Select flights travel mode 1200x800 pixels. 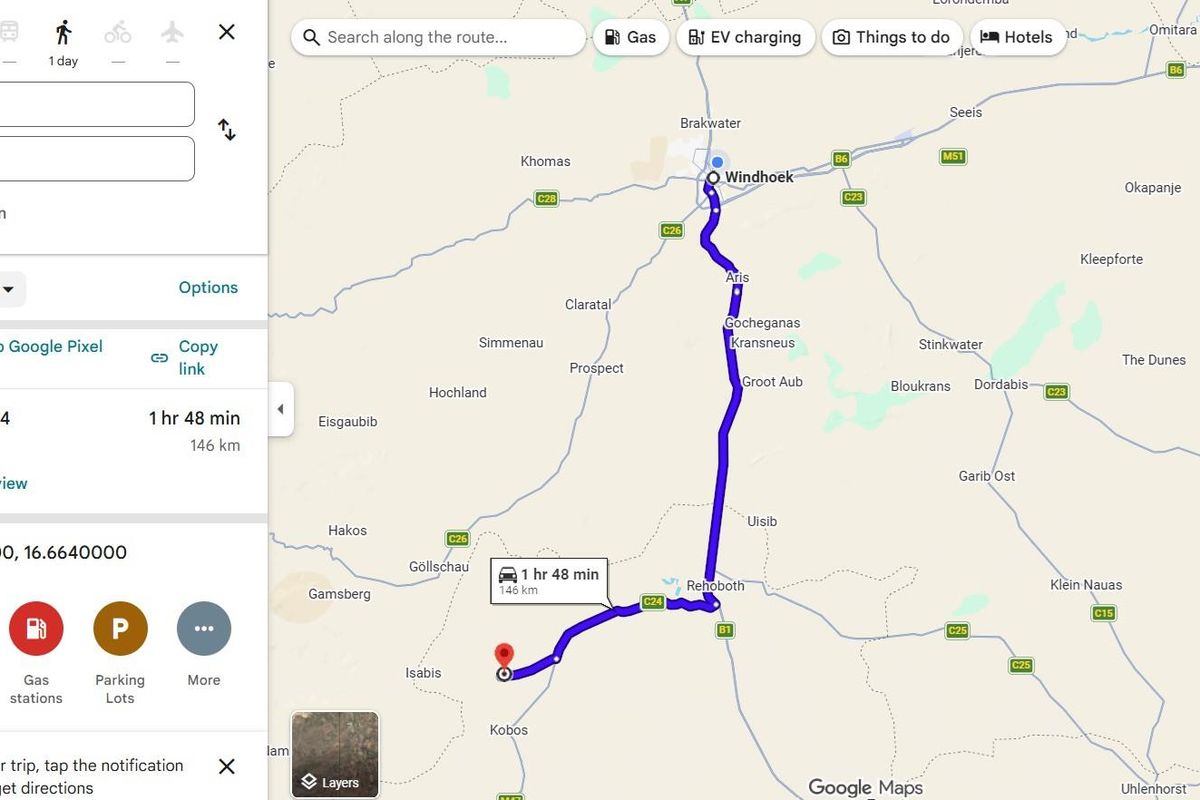[173, 33]
